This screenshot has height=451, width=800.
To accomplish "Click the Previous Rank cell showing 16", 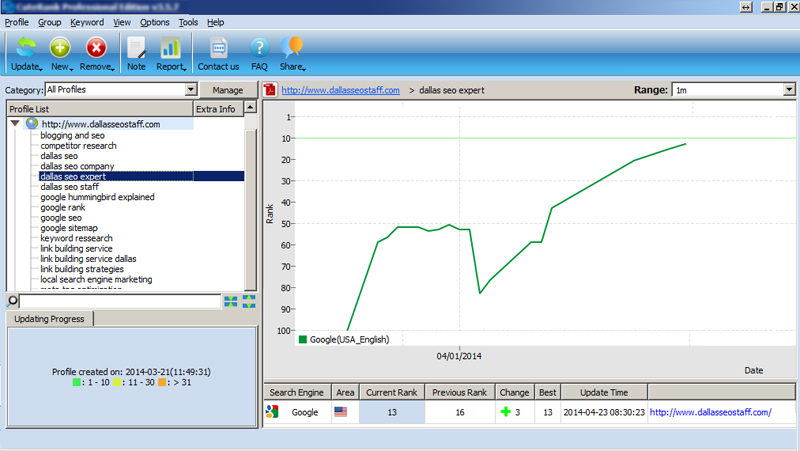I will coord(460,412).
